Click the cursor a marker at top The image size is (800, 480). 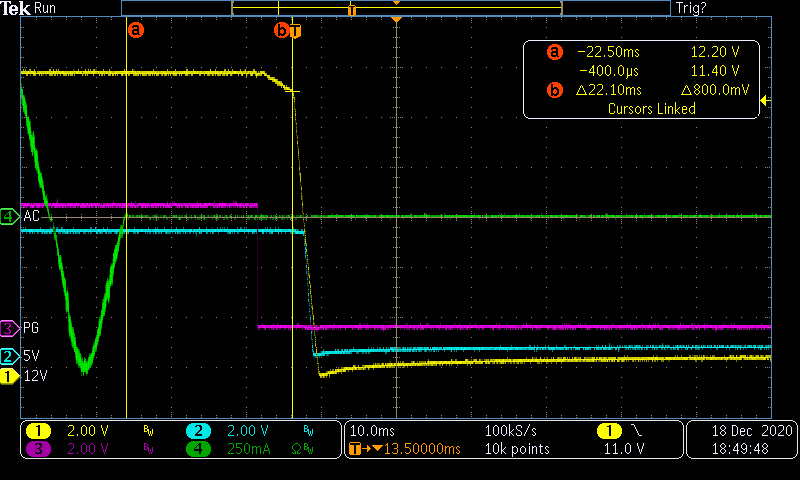click(x=136, y=30)
